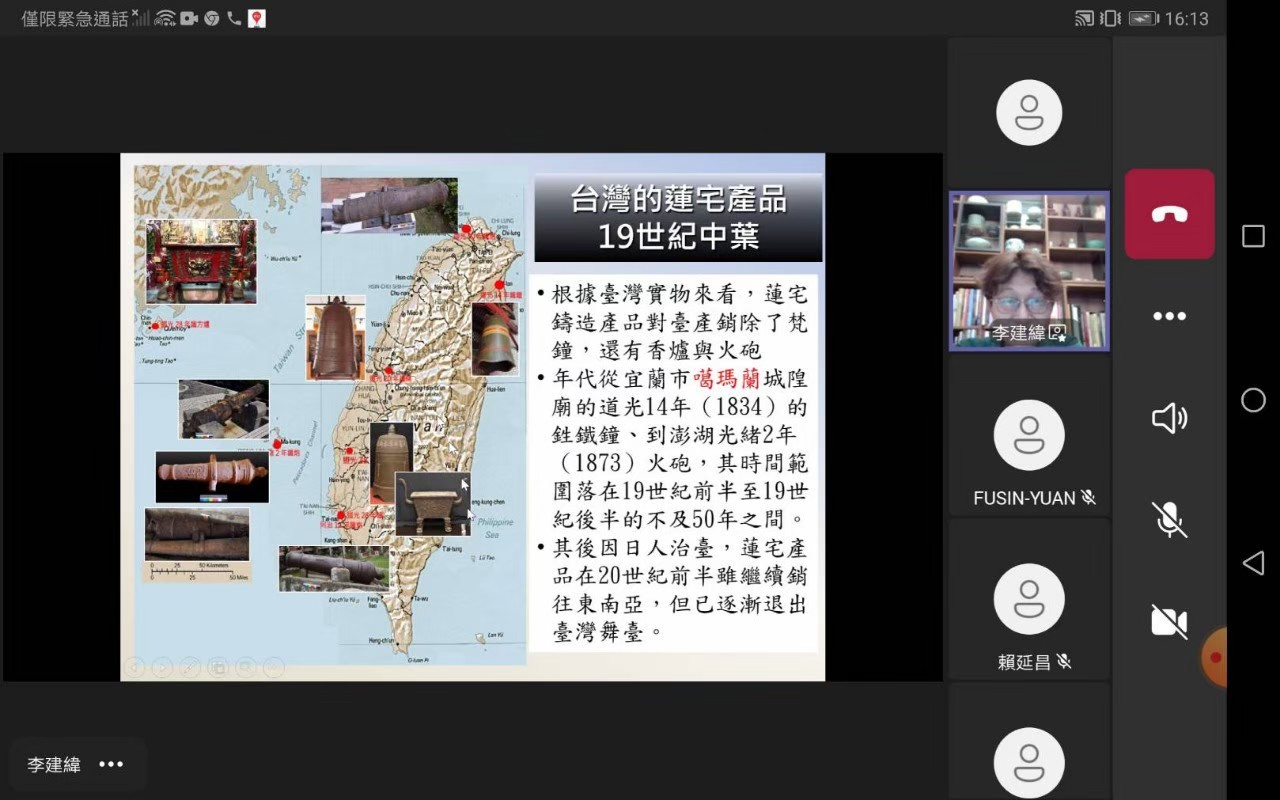This screenshot has height=800, width=1280.
Task: Tap the battery indicator in status bar
Action: click(1142, 19)
